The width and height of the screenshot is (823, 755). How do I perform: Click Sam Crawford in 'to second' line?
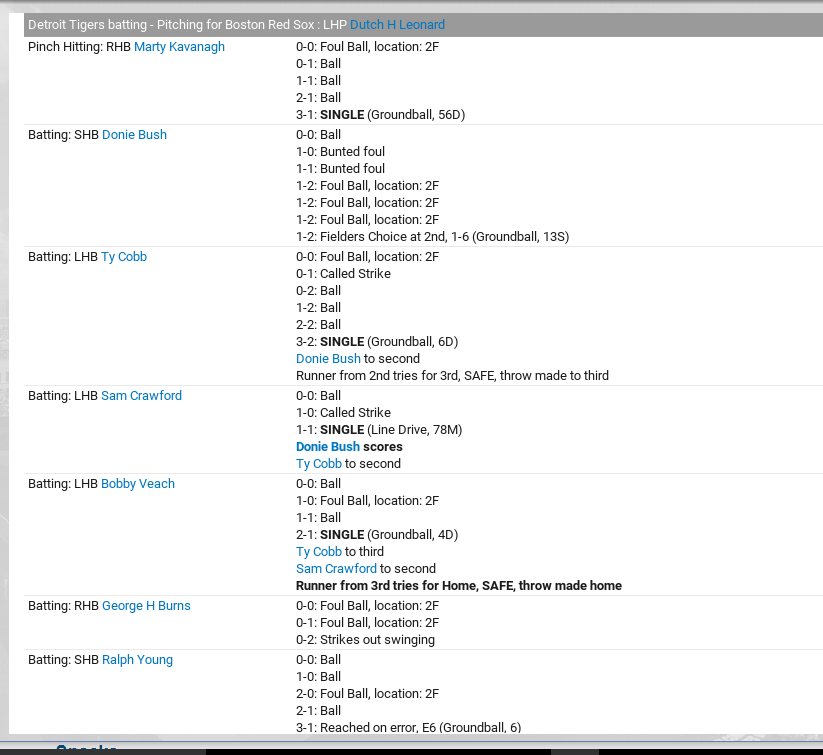pos(336,569)
